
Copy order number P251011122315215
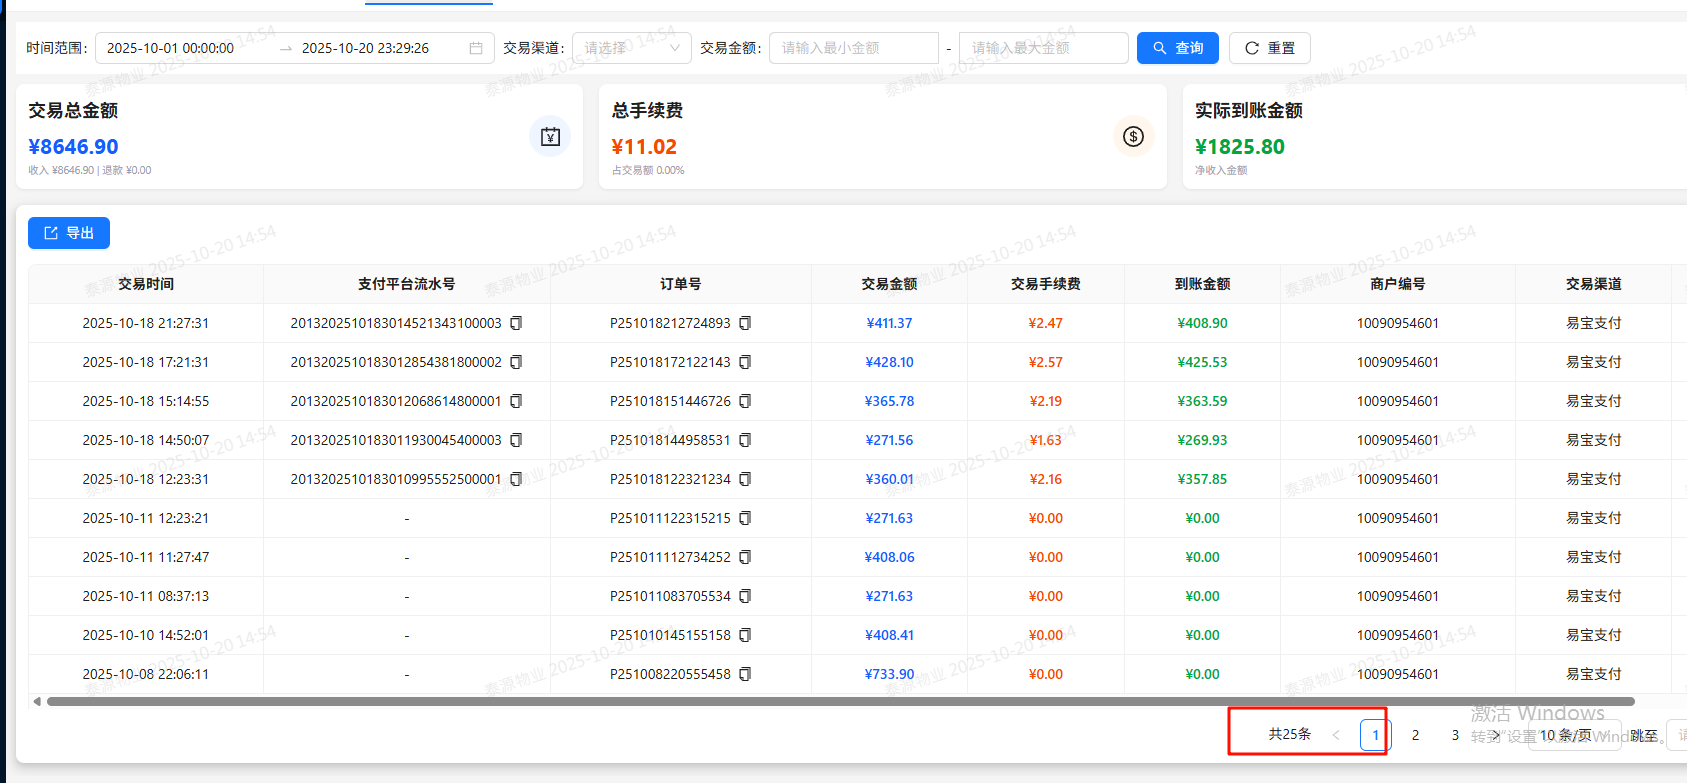tap(745, 518)
